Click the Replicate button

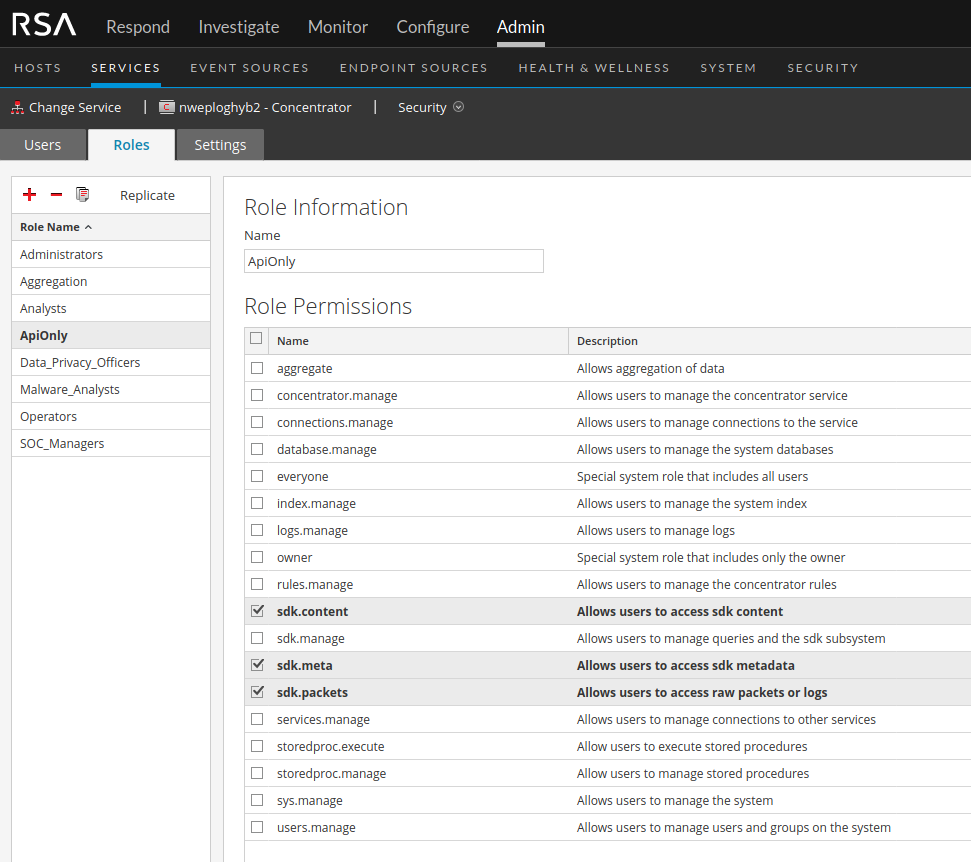pos(147,195)
